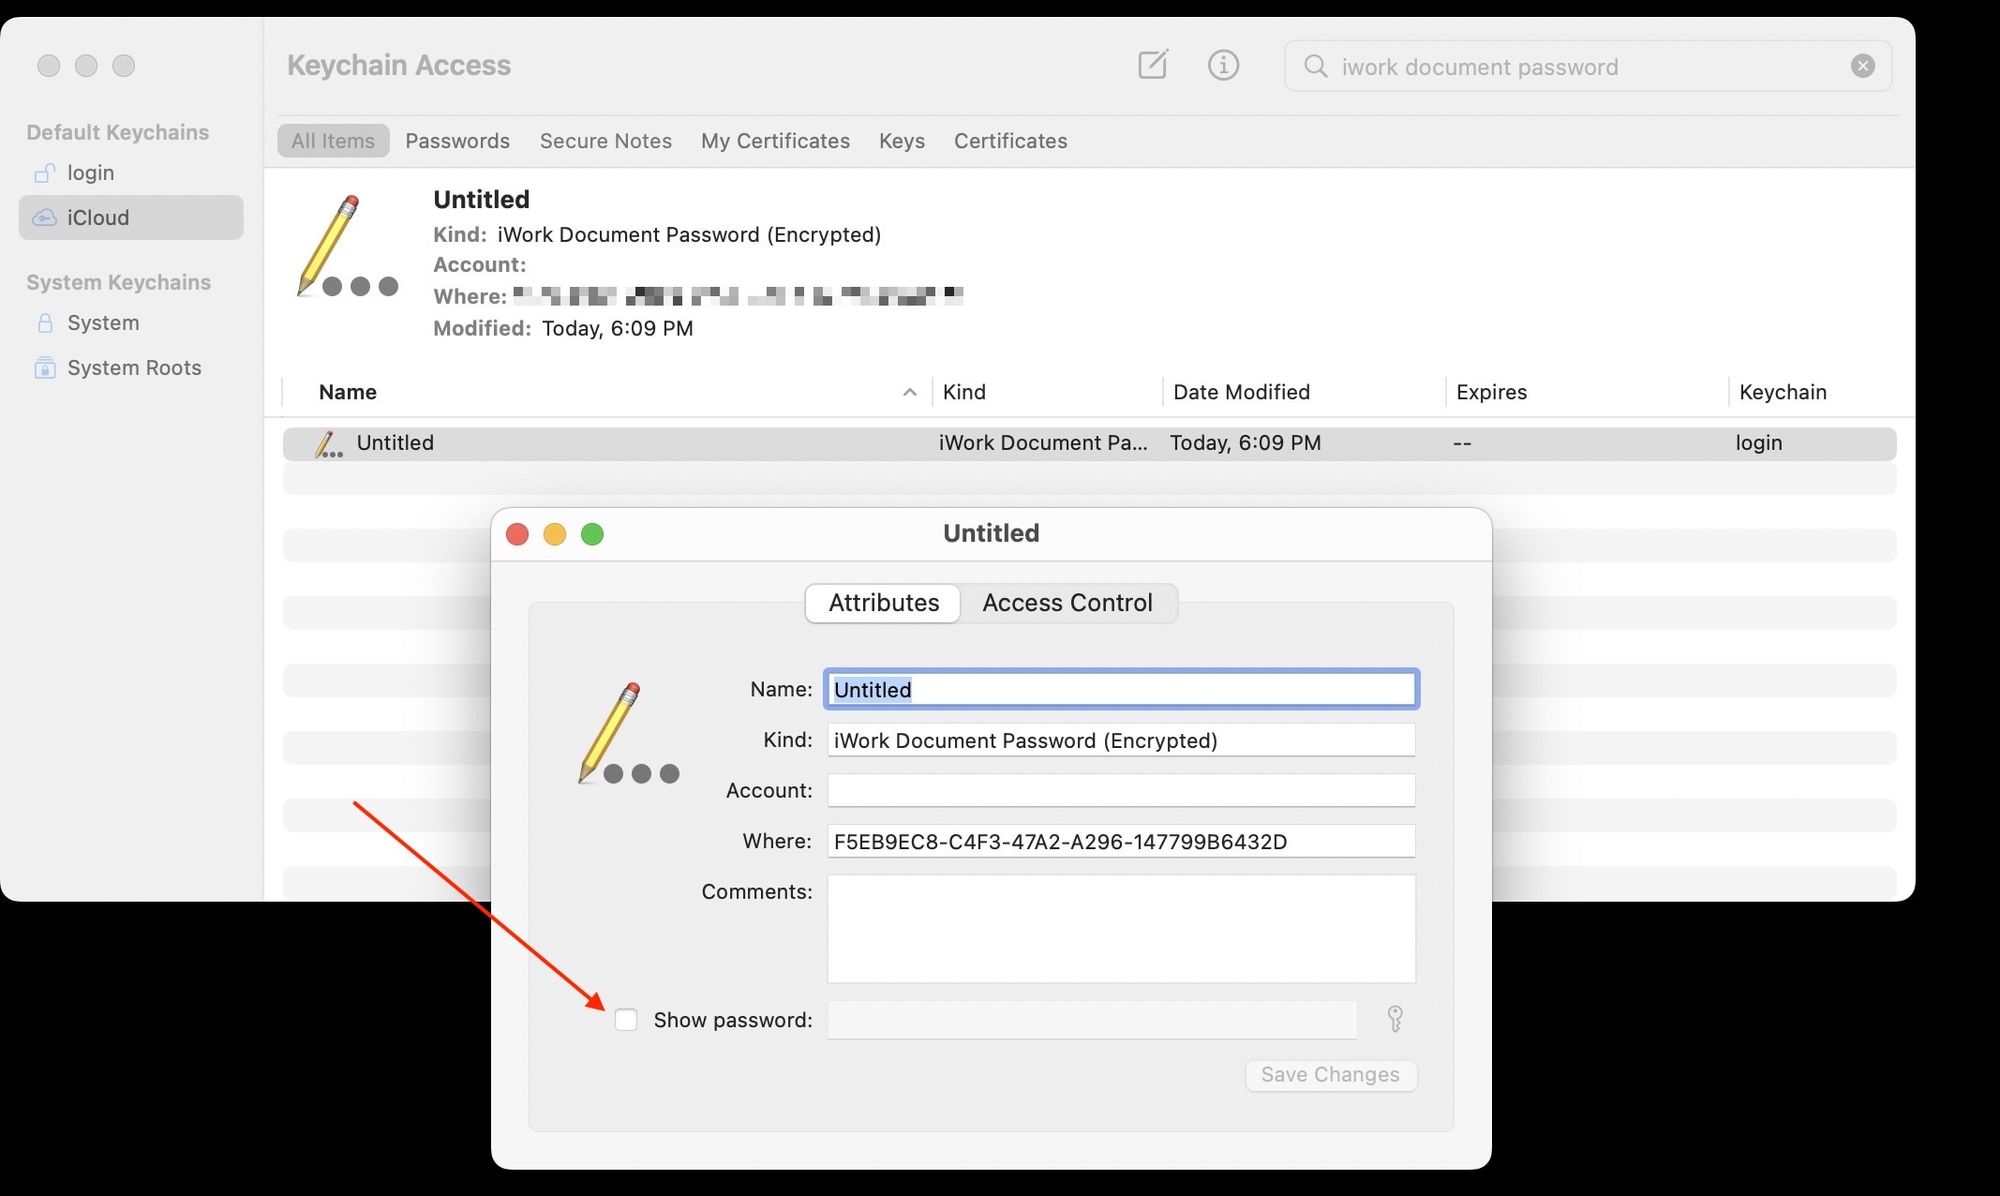Click the magnifying glass in the search field
2000x1196 pixels.
[x=1314, y=66]
